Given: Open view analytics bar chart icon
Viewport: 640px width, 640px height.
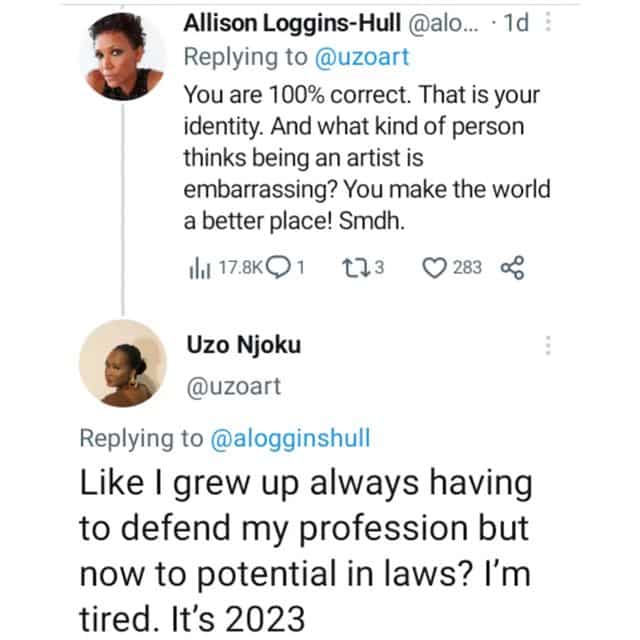Looking at the screenshot, I should 194,267.
